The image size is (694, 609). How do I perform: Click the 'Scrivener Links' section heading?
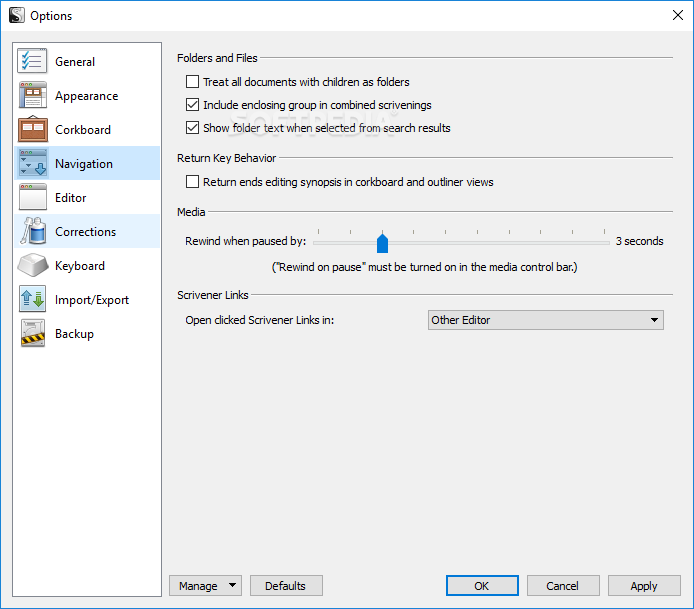213,295
